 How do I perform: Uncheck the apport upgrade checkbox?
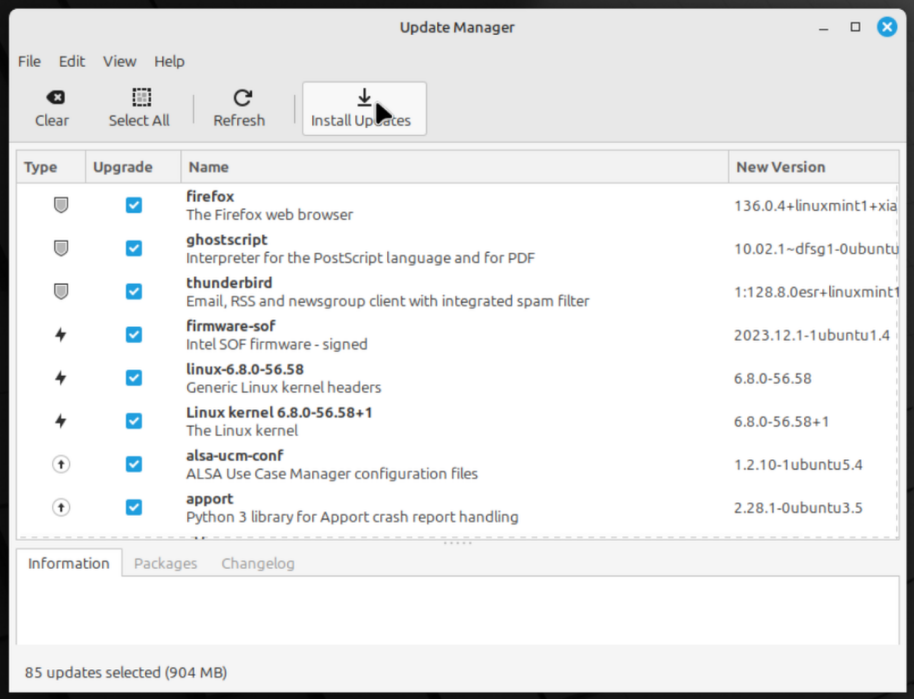pyautogui.click(x=133, y=507)
